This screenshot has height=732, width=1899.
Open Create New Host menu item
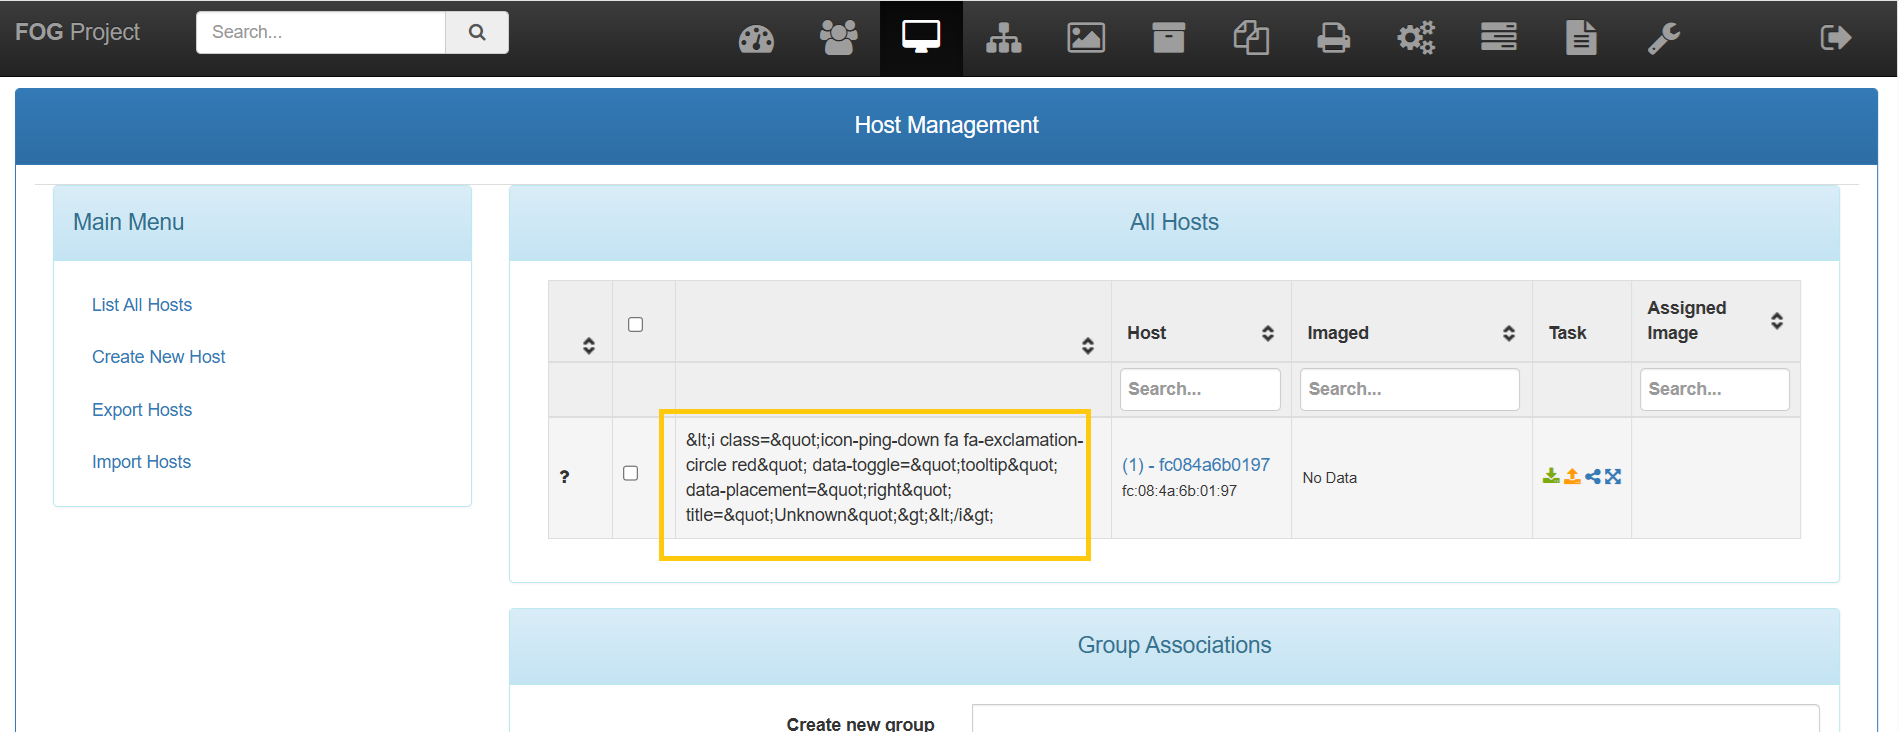pyautogui.click(x=159, y=357)
